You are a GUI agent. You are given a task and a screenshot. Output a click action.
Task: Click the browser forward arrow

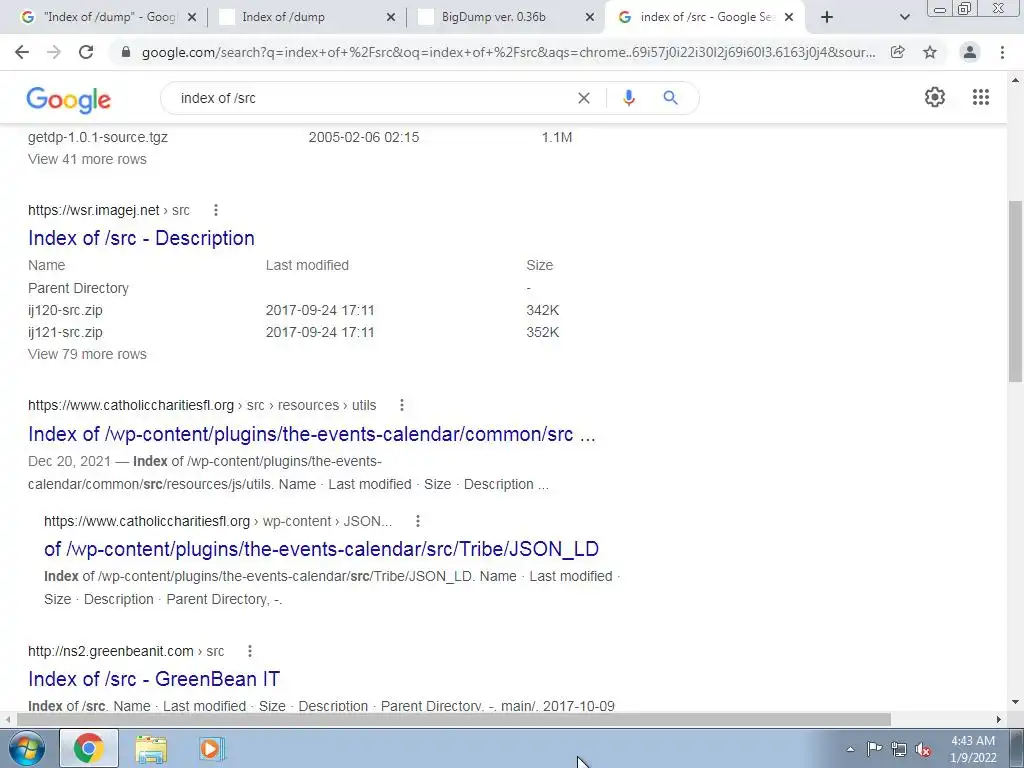pos(54,52)
